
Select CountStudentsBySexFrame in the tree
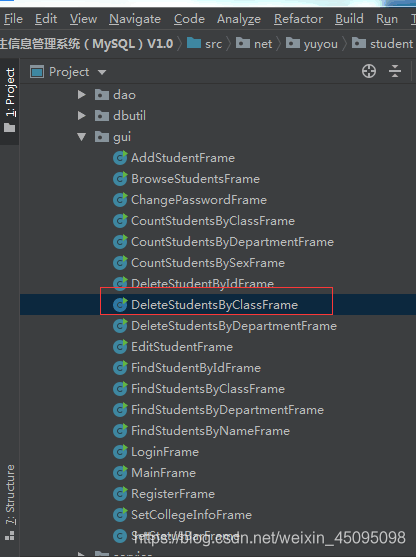pos(208,263)
